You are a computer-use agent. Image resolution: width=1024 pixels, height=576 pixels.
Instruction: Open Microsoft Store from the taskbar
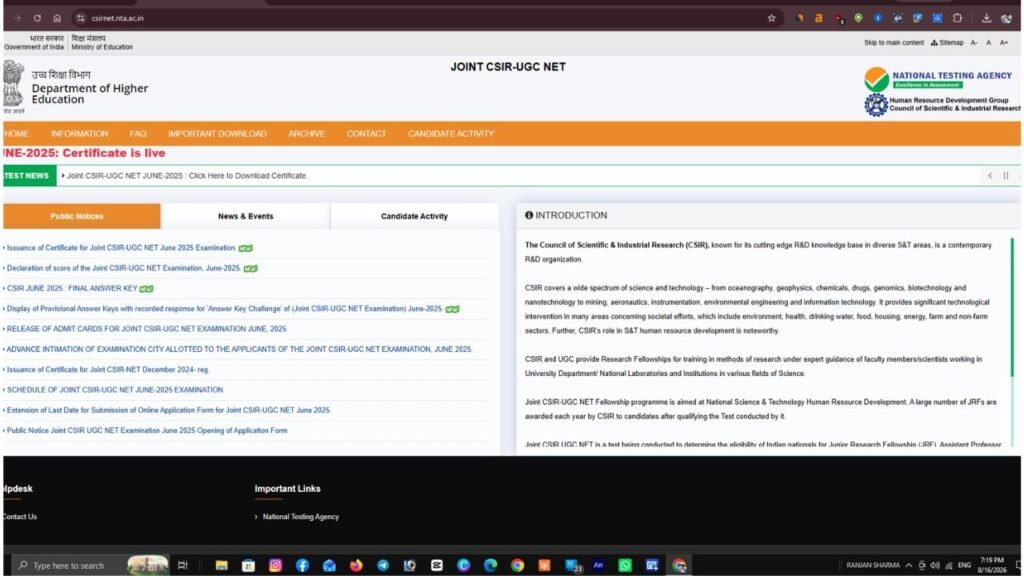click(x=248, y=566)
